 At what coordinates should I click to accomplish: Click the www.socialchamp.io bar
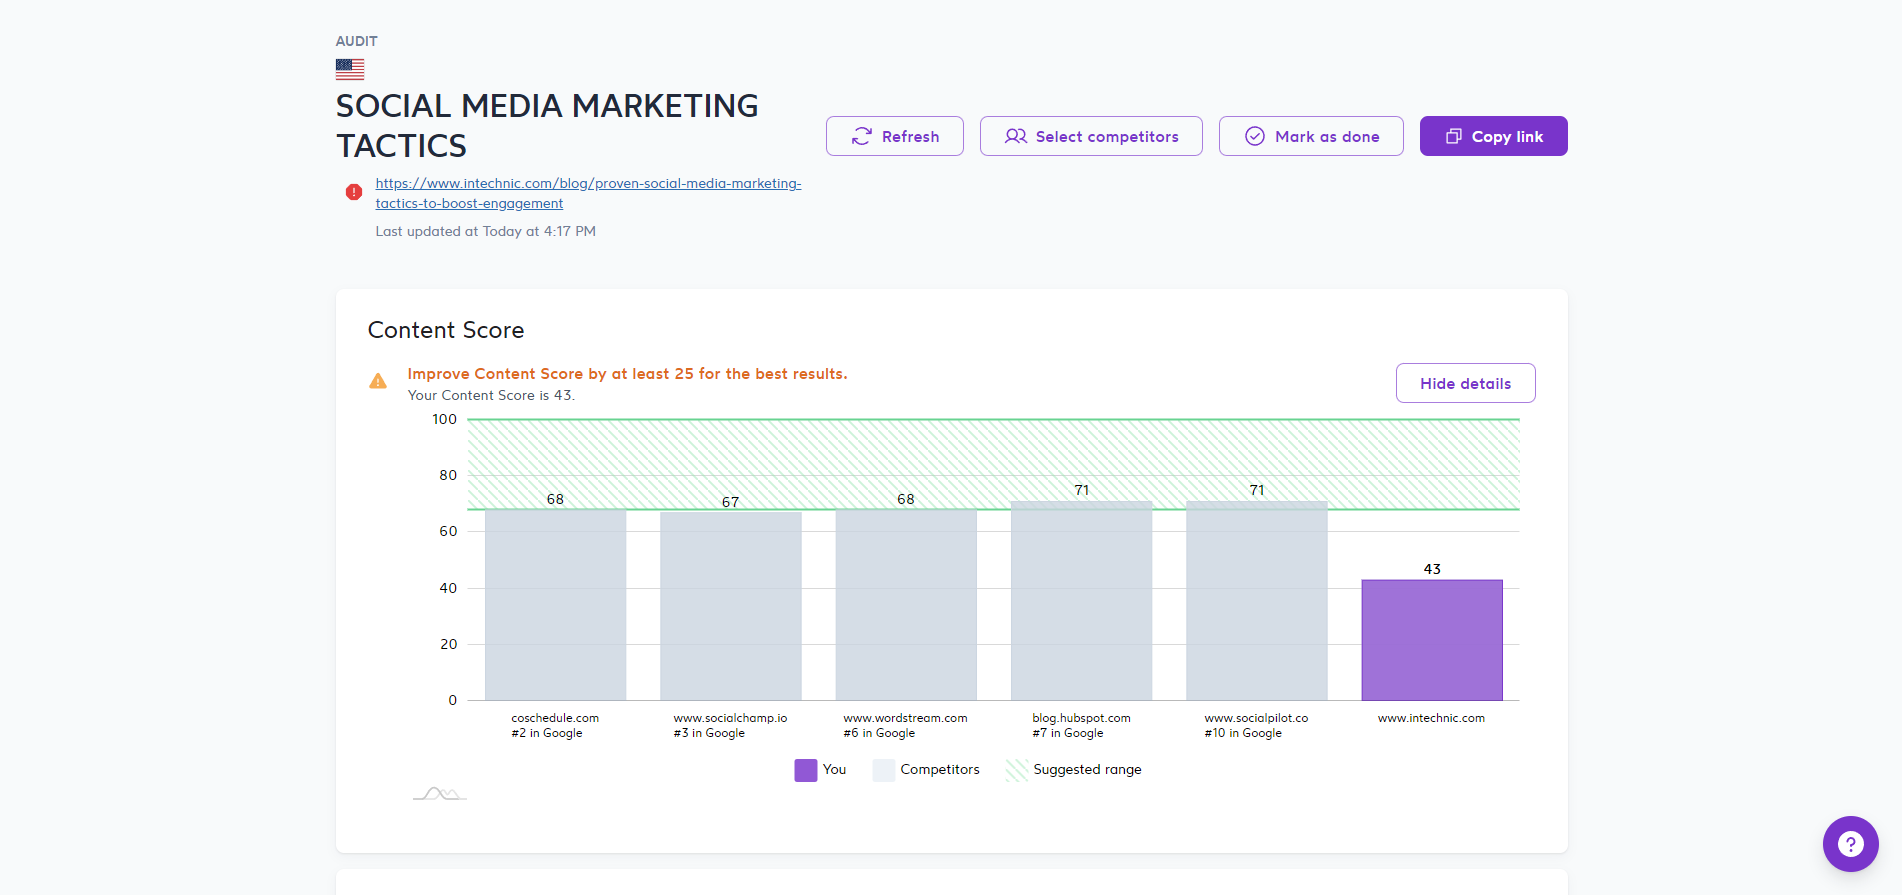click(731, 606)
